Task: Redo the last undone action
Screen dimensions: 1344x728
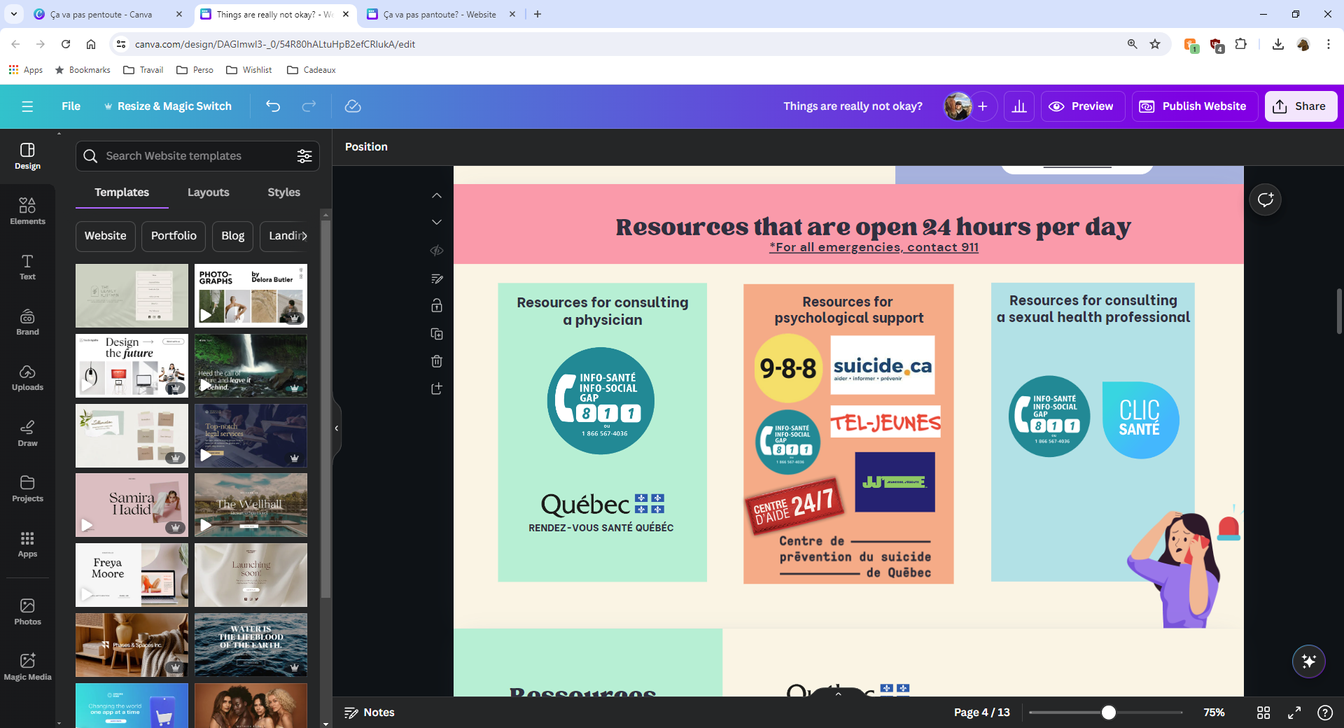Action: pos(309,106)
